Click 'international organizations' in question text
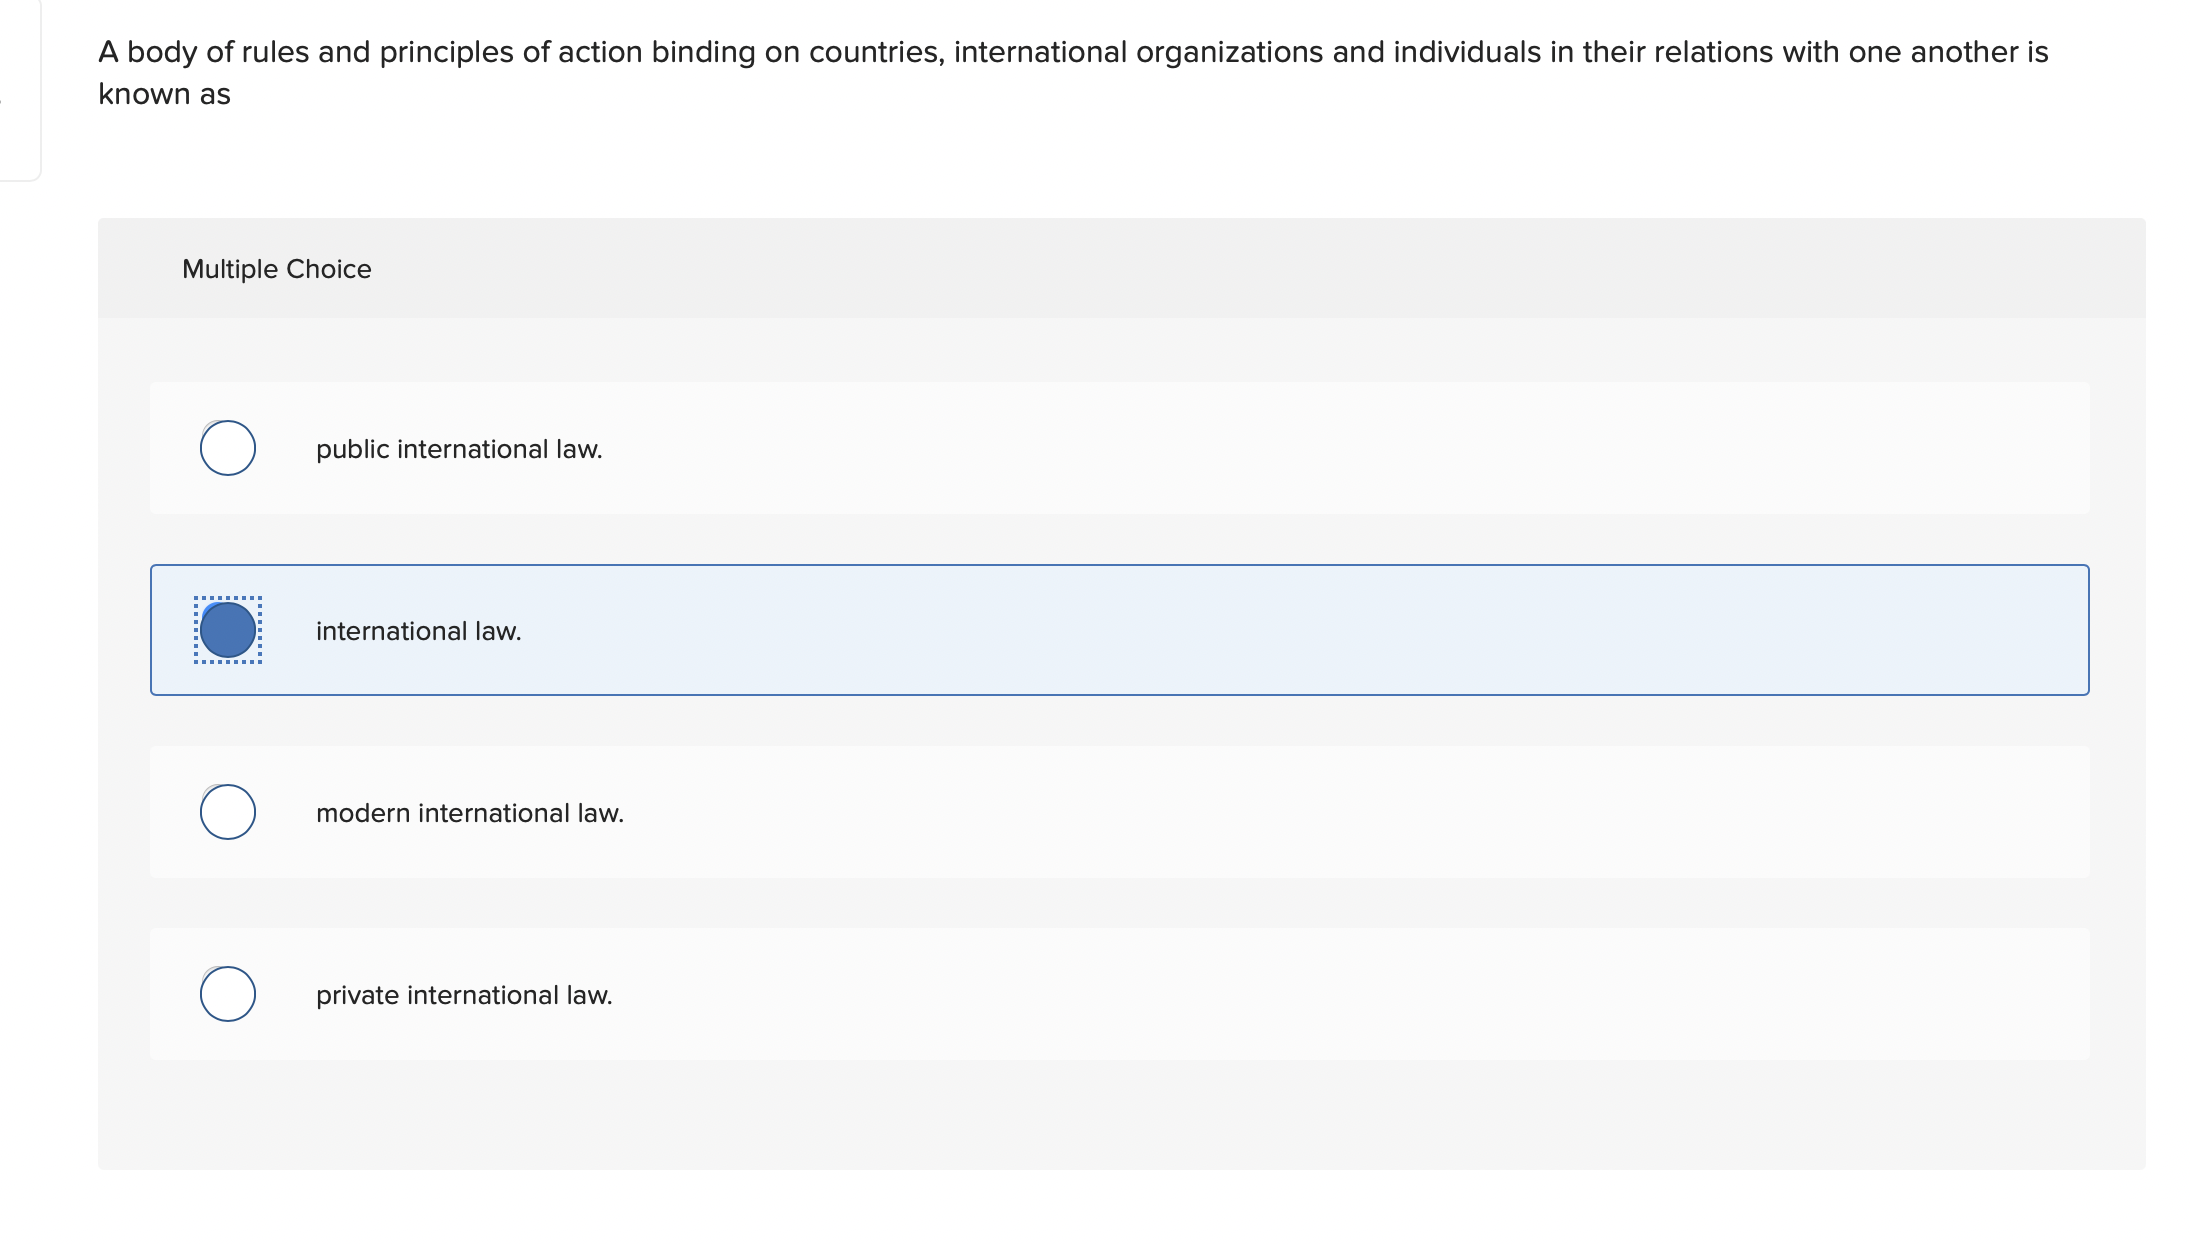The image size is (2190, 1244). pos(1138,52)
